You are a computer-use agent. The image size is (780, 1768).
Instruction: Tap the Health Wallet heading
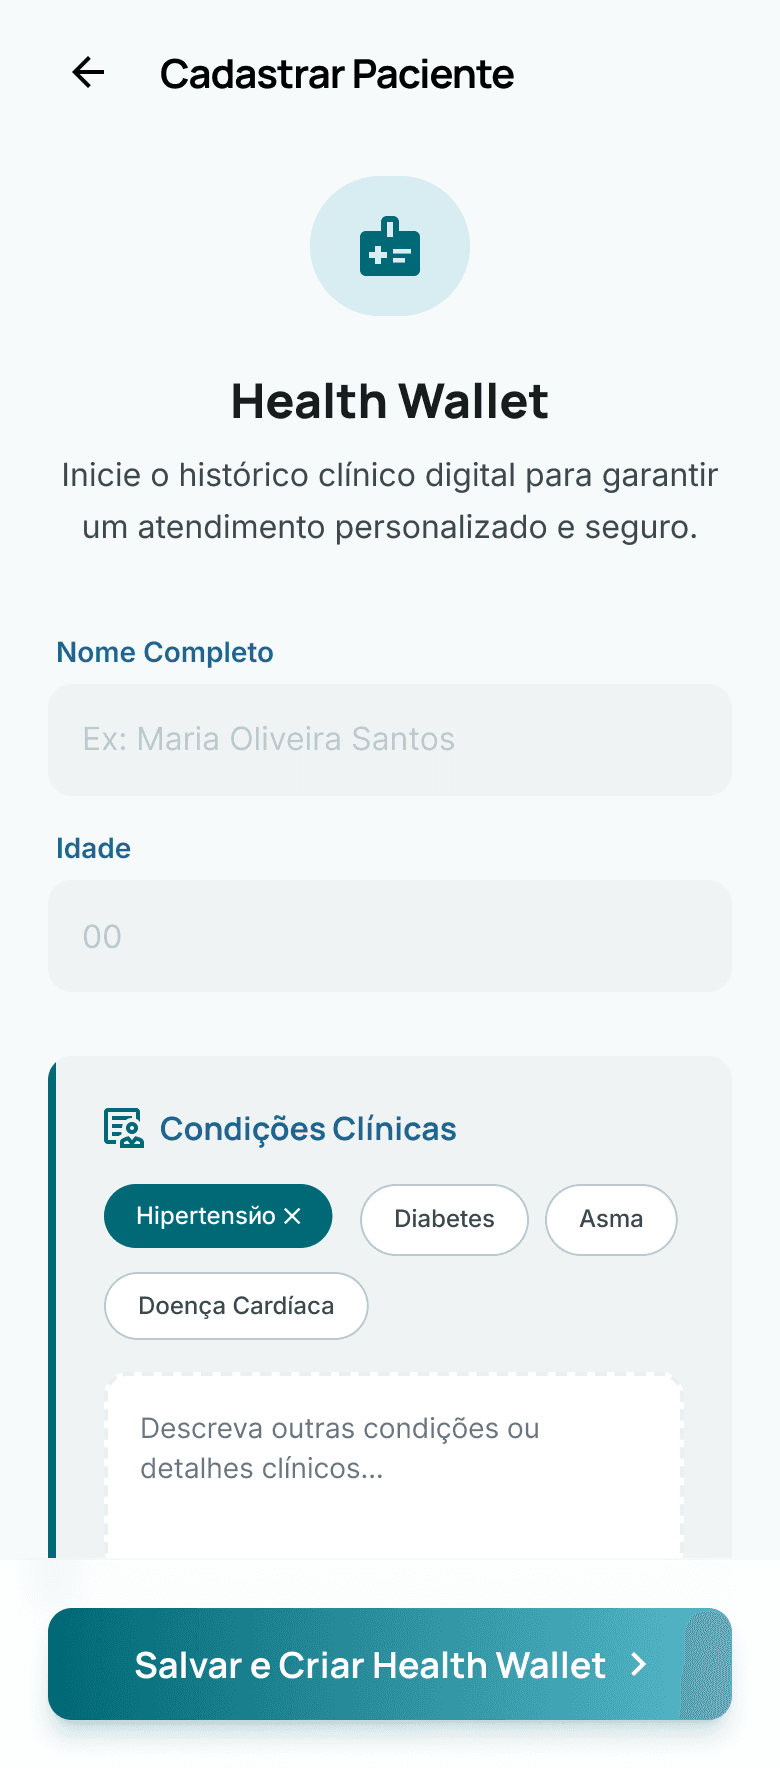point(390,402)
